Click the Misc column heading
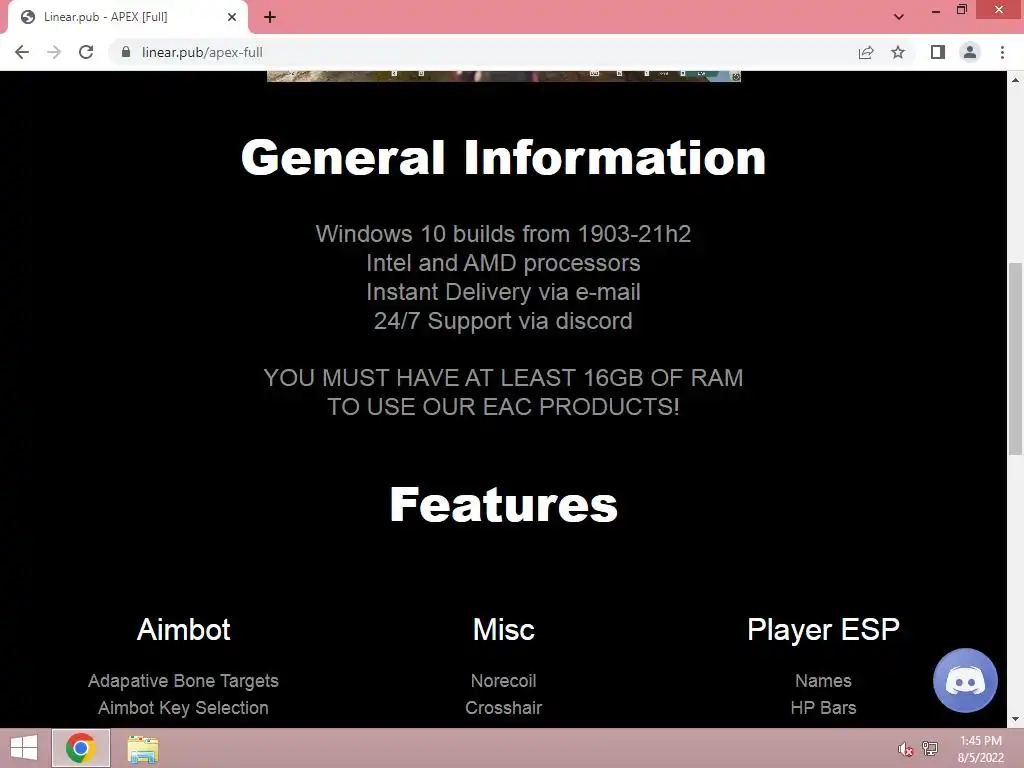The width and height of the screenshot is (1024, 768). (504, 630)
